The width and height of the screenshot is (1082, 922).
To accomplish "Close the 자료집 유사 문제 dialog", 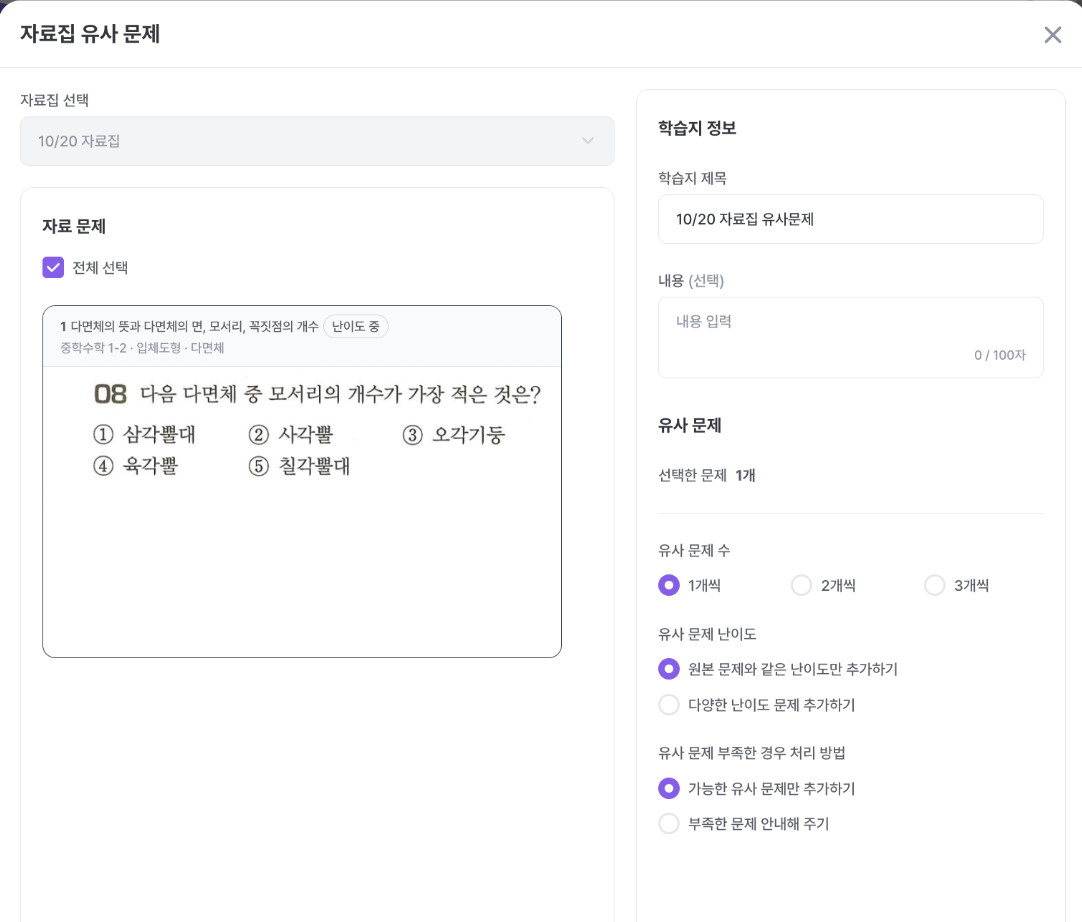I will pos(1052,35).
